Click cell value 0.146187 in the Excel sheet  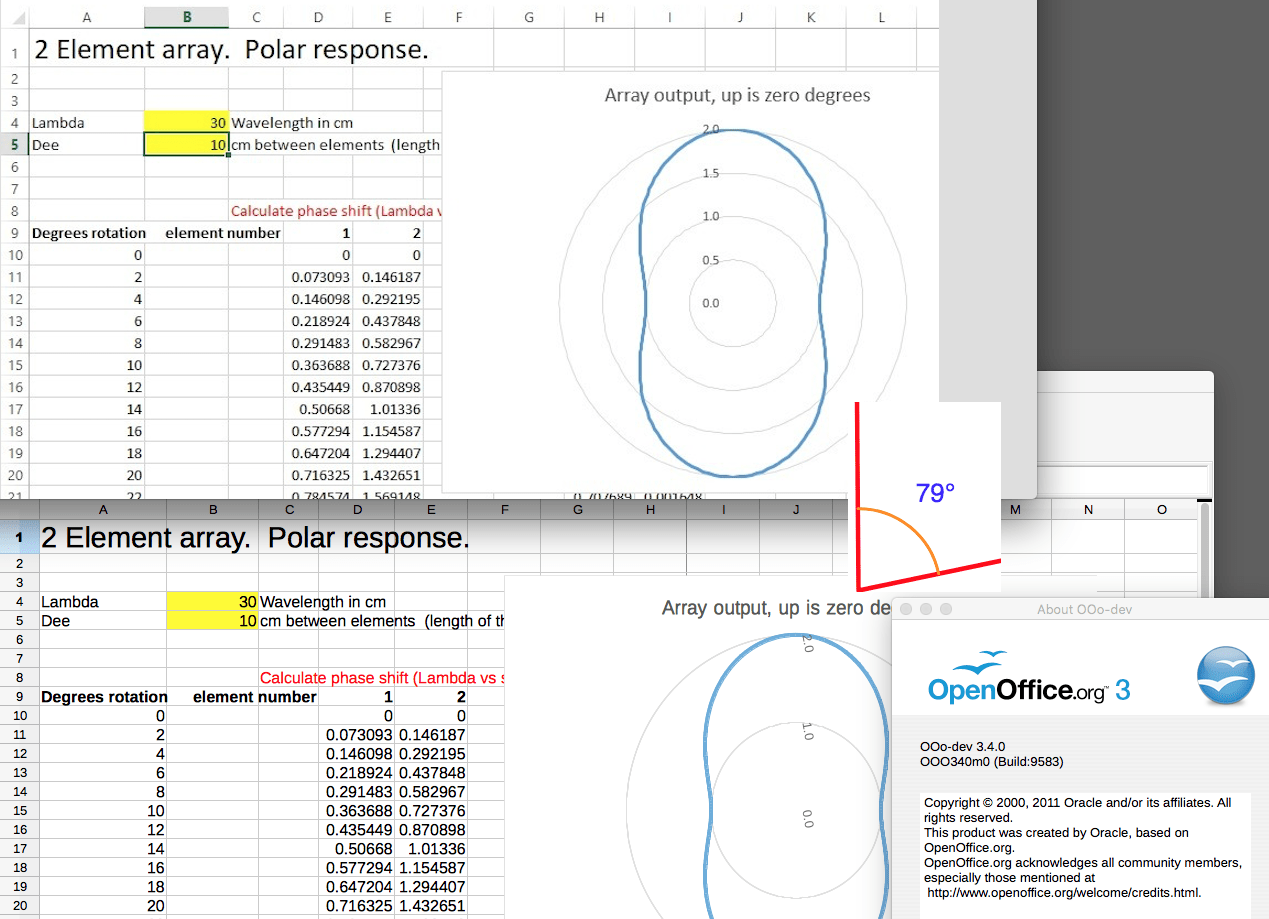[390, 277]
